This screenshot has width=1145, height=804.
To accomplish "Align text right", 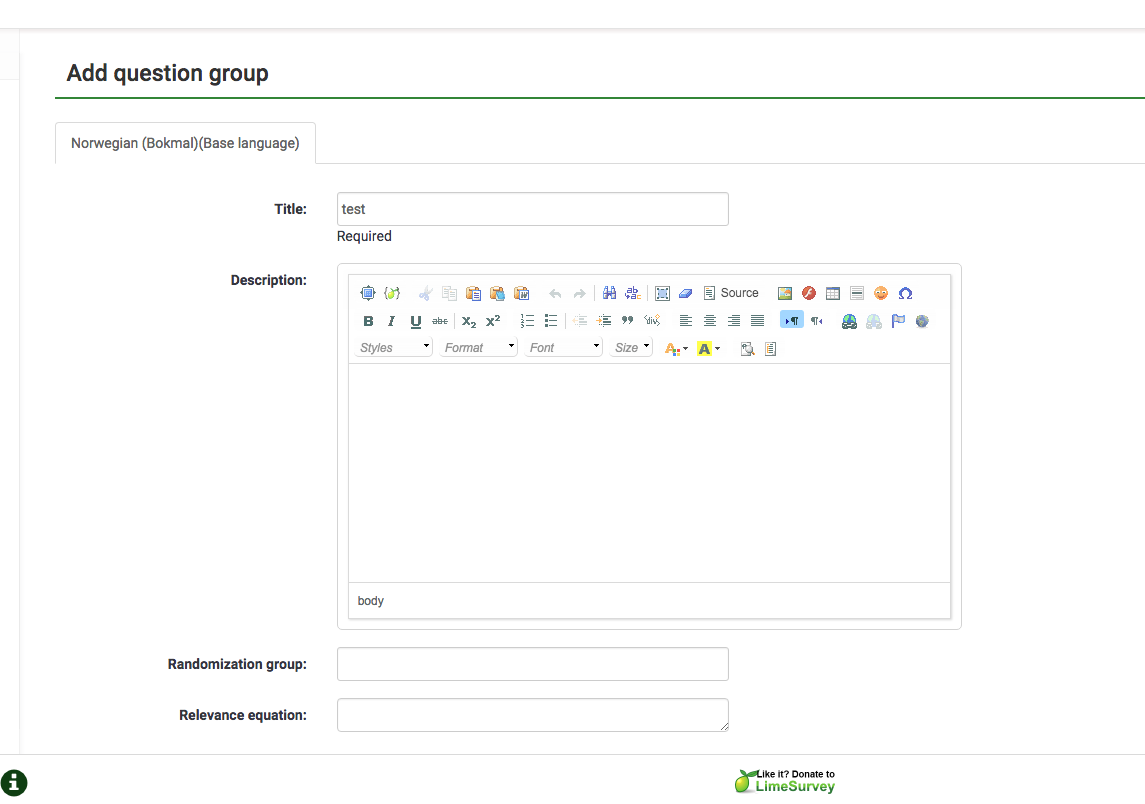I will coord(734,321).
